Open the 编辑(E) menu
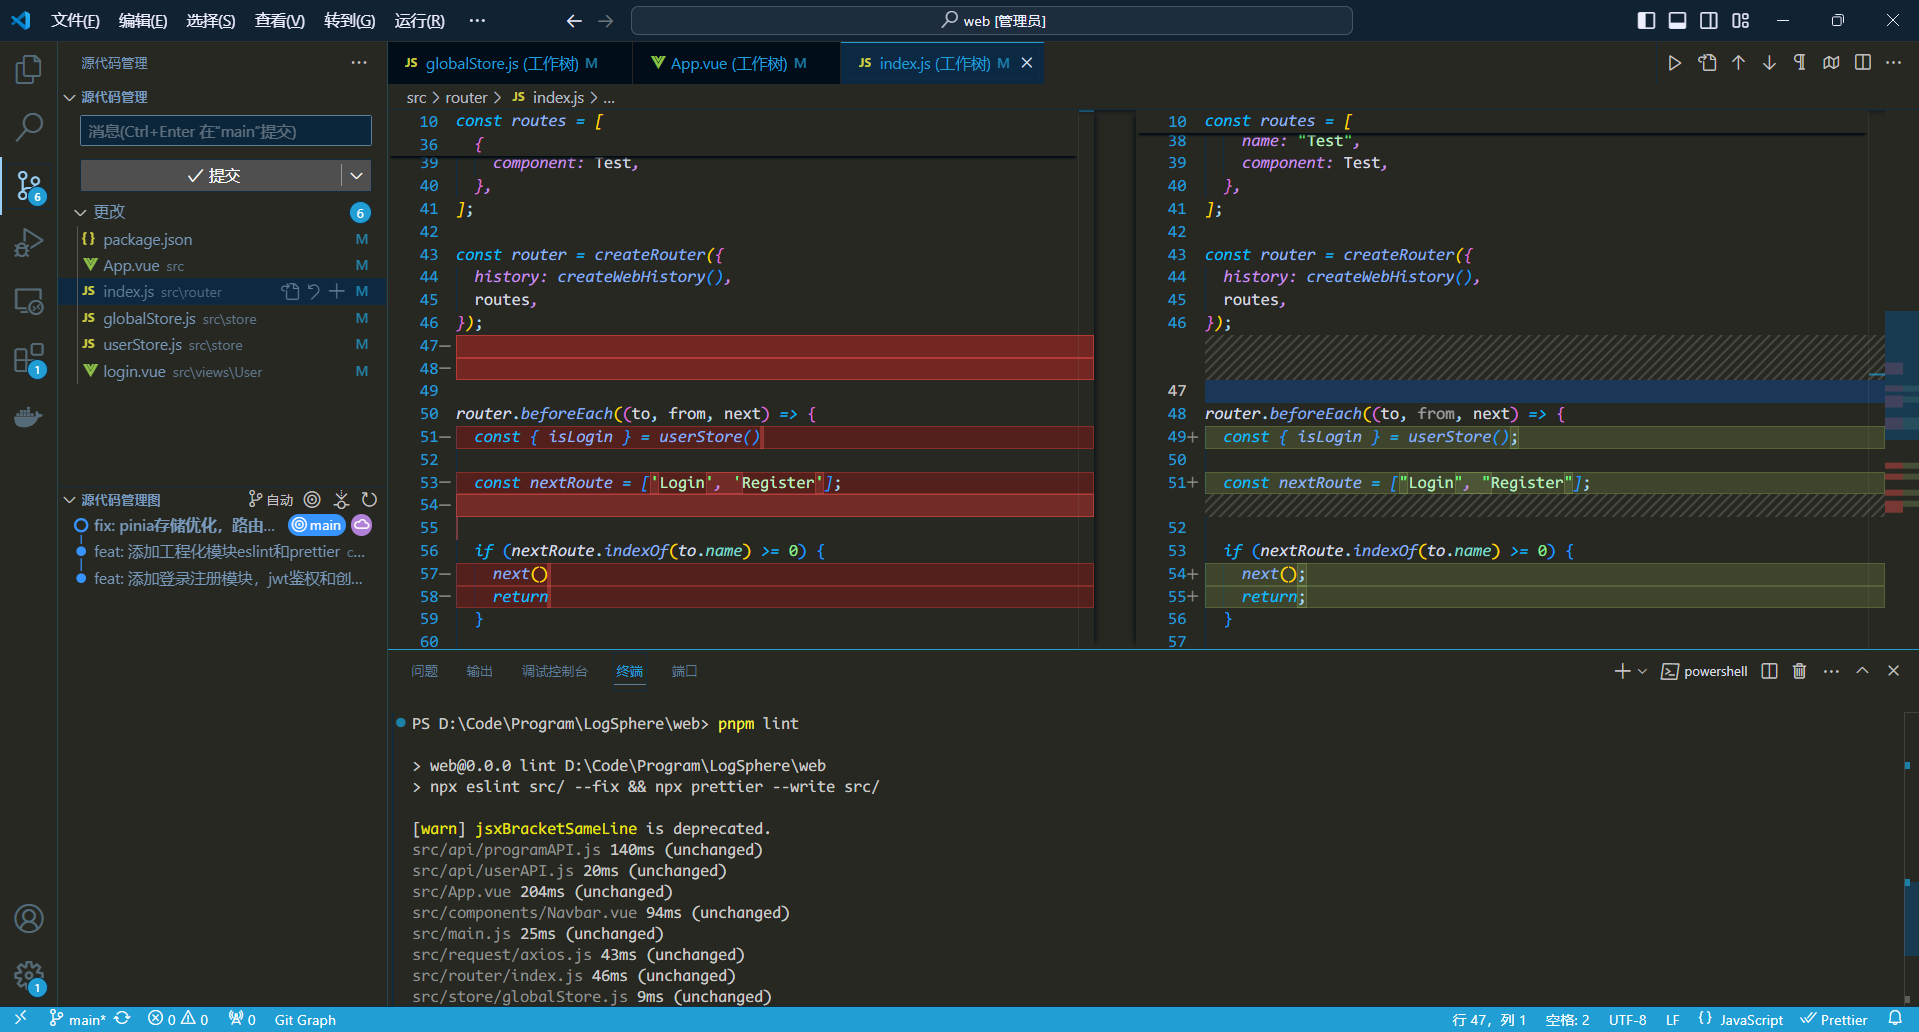The image size is (1919, 1032). (x=143, y=20)
